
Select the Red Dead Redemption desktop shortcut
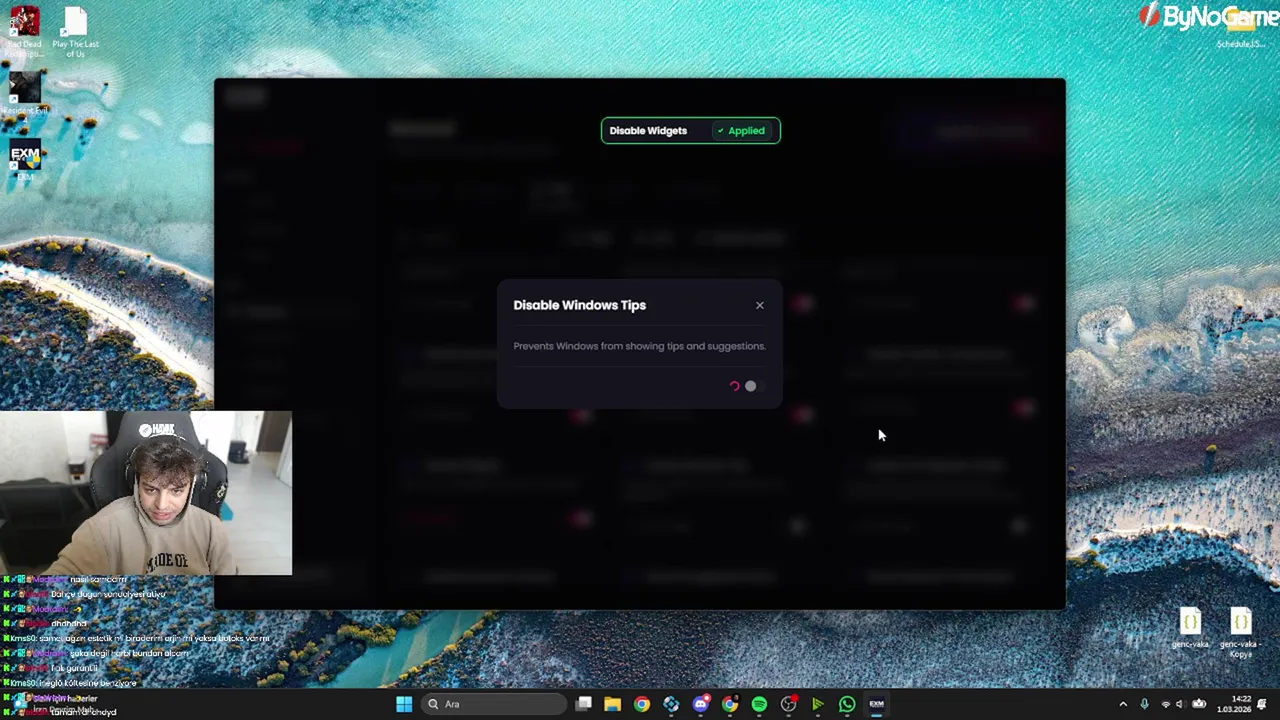click(25, 31)
